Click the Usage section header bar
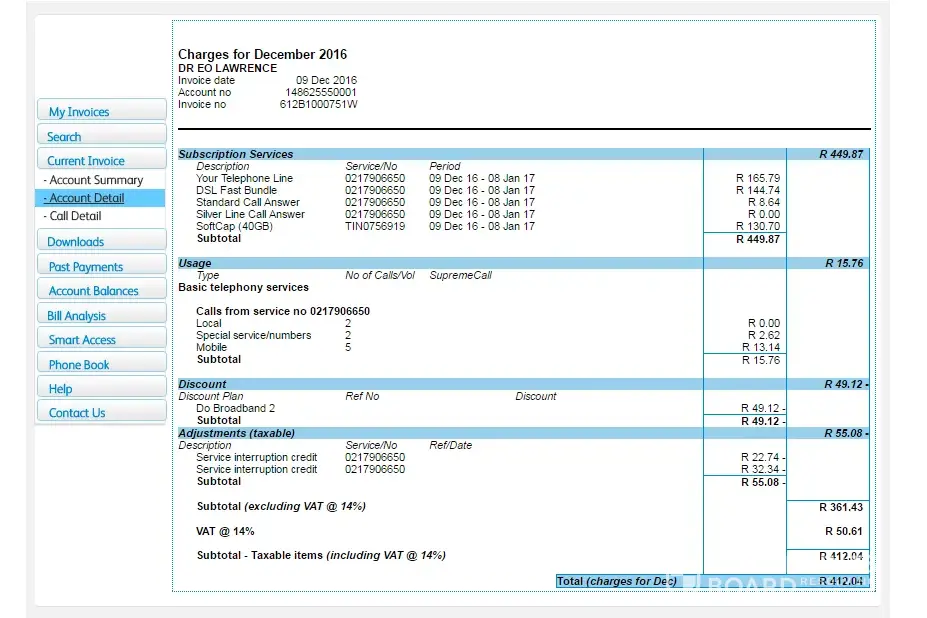The width and height of the screenshot is (927, 618). coord(195,263)
